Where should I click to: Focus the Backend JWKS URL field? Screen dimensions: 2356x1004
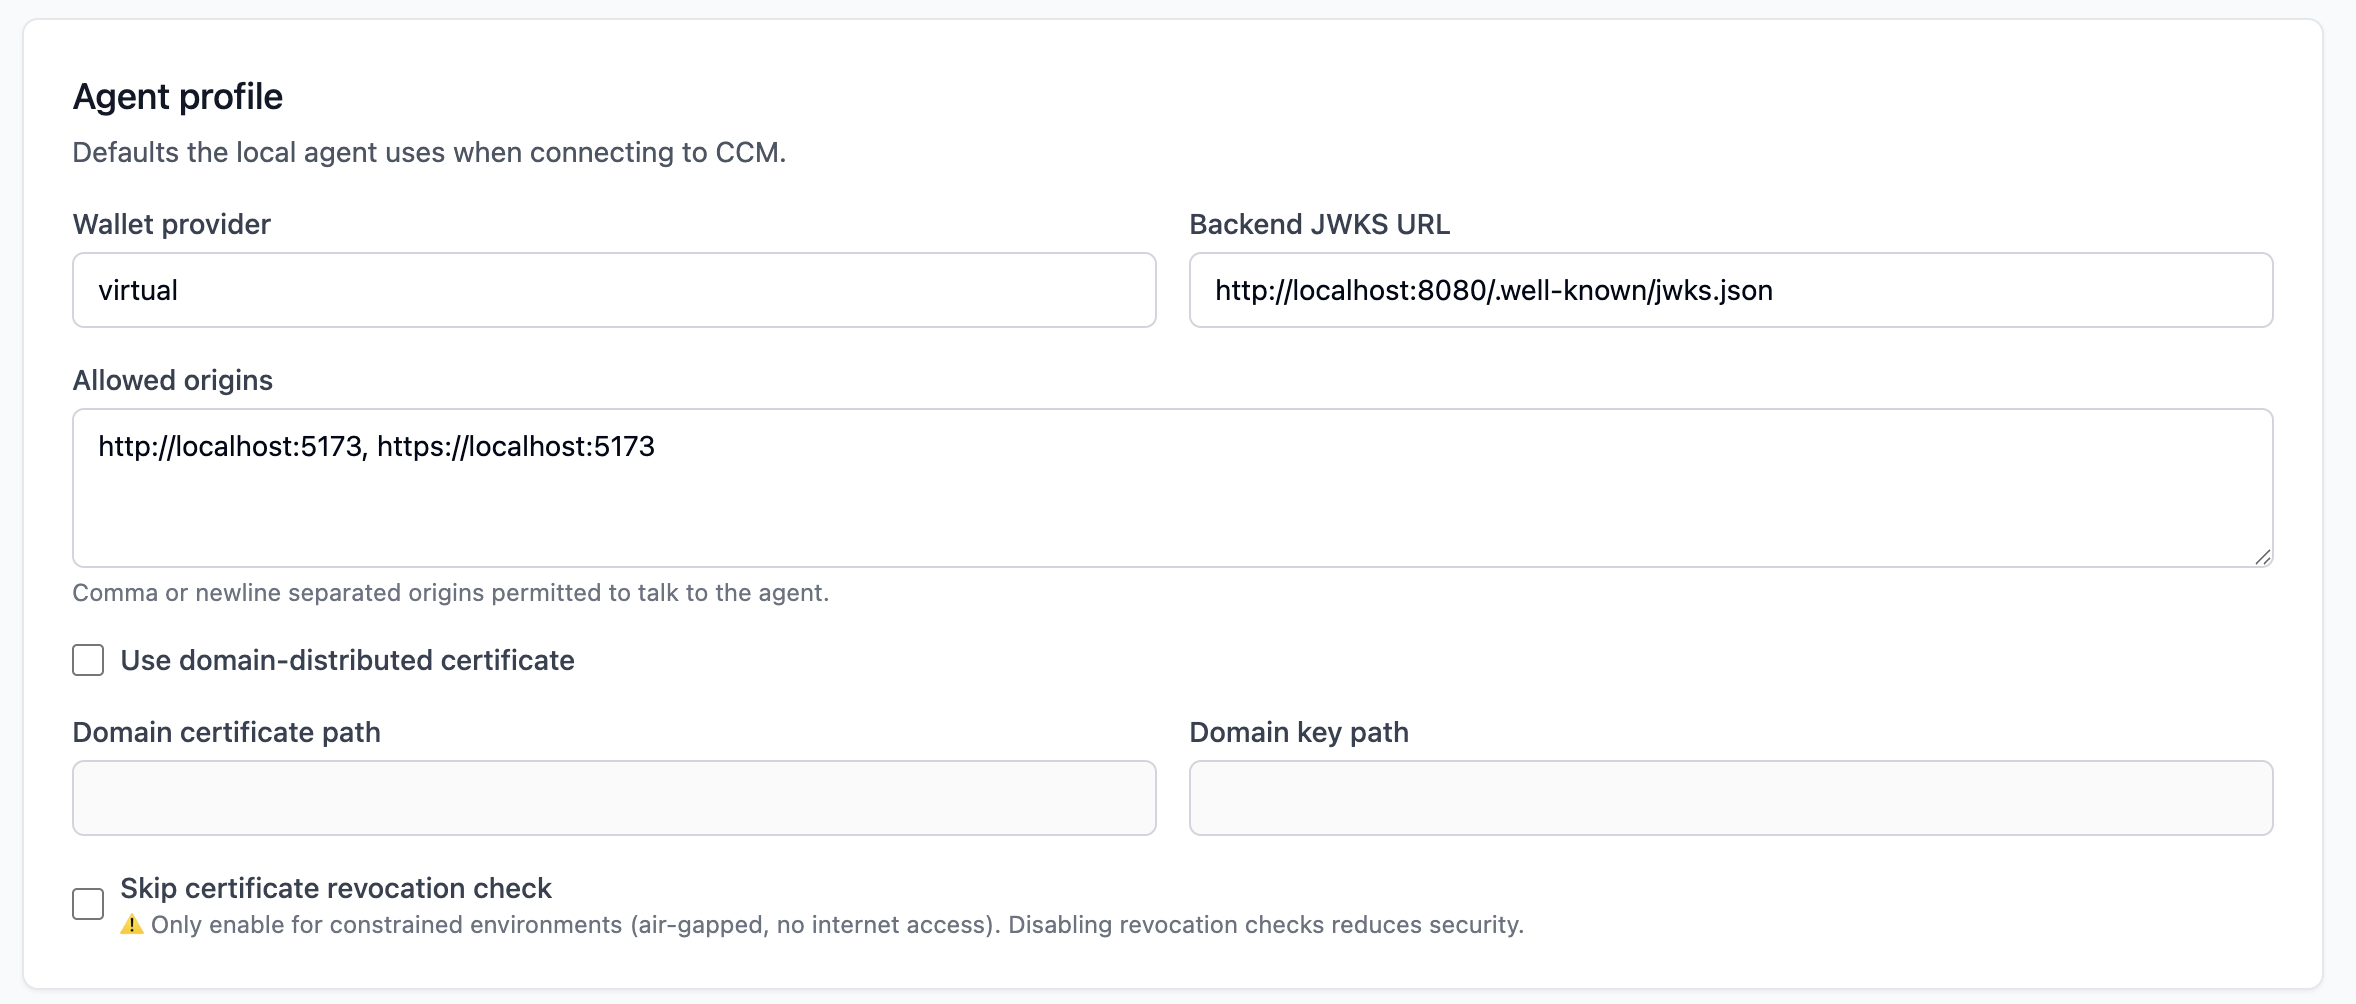[1730, 290]
